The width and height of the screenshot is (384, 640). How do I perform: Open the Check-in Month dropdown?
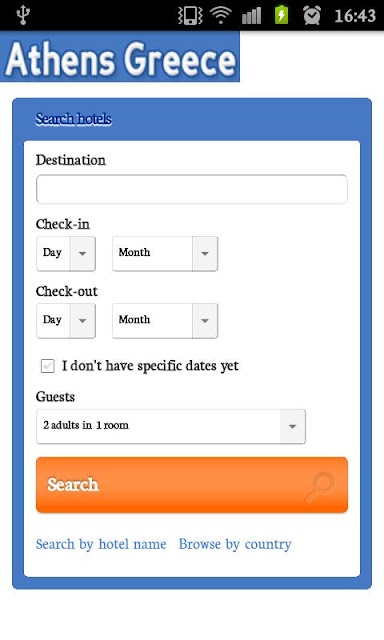coord(165,253)
